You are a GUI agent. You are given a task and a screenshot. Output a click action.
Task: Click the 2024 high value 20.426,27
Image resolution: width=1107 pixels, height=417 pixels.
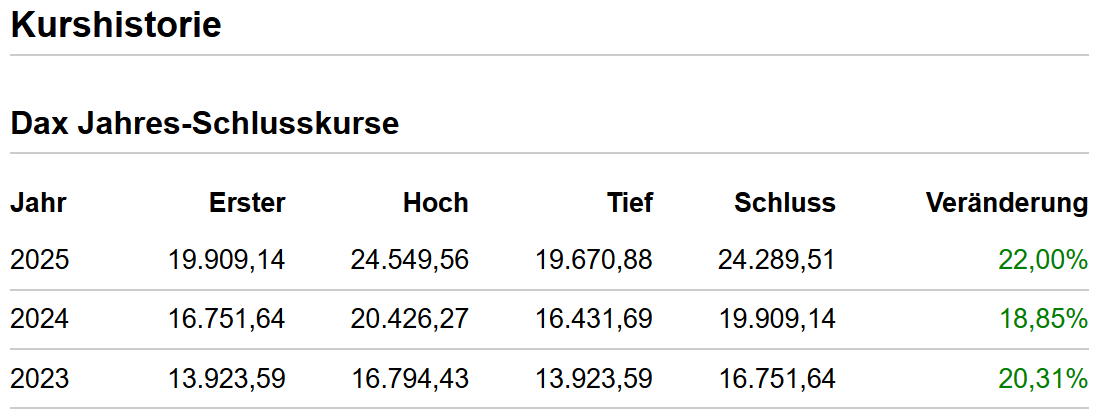pos(409,320)
